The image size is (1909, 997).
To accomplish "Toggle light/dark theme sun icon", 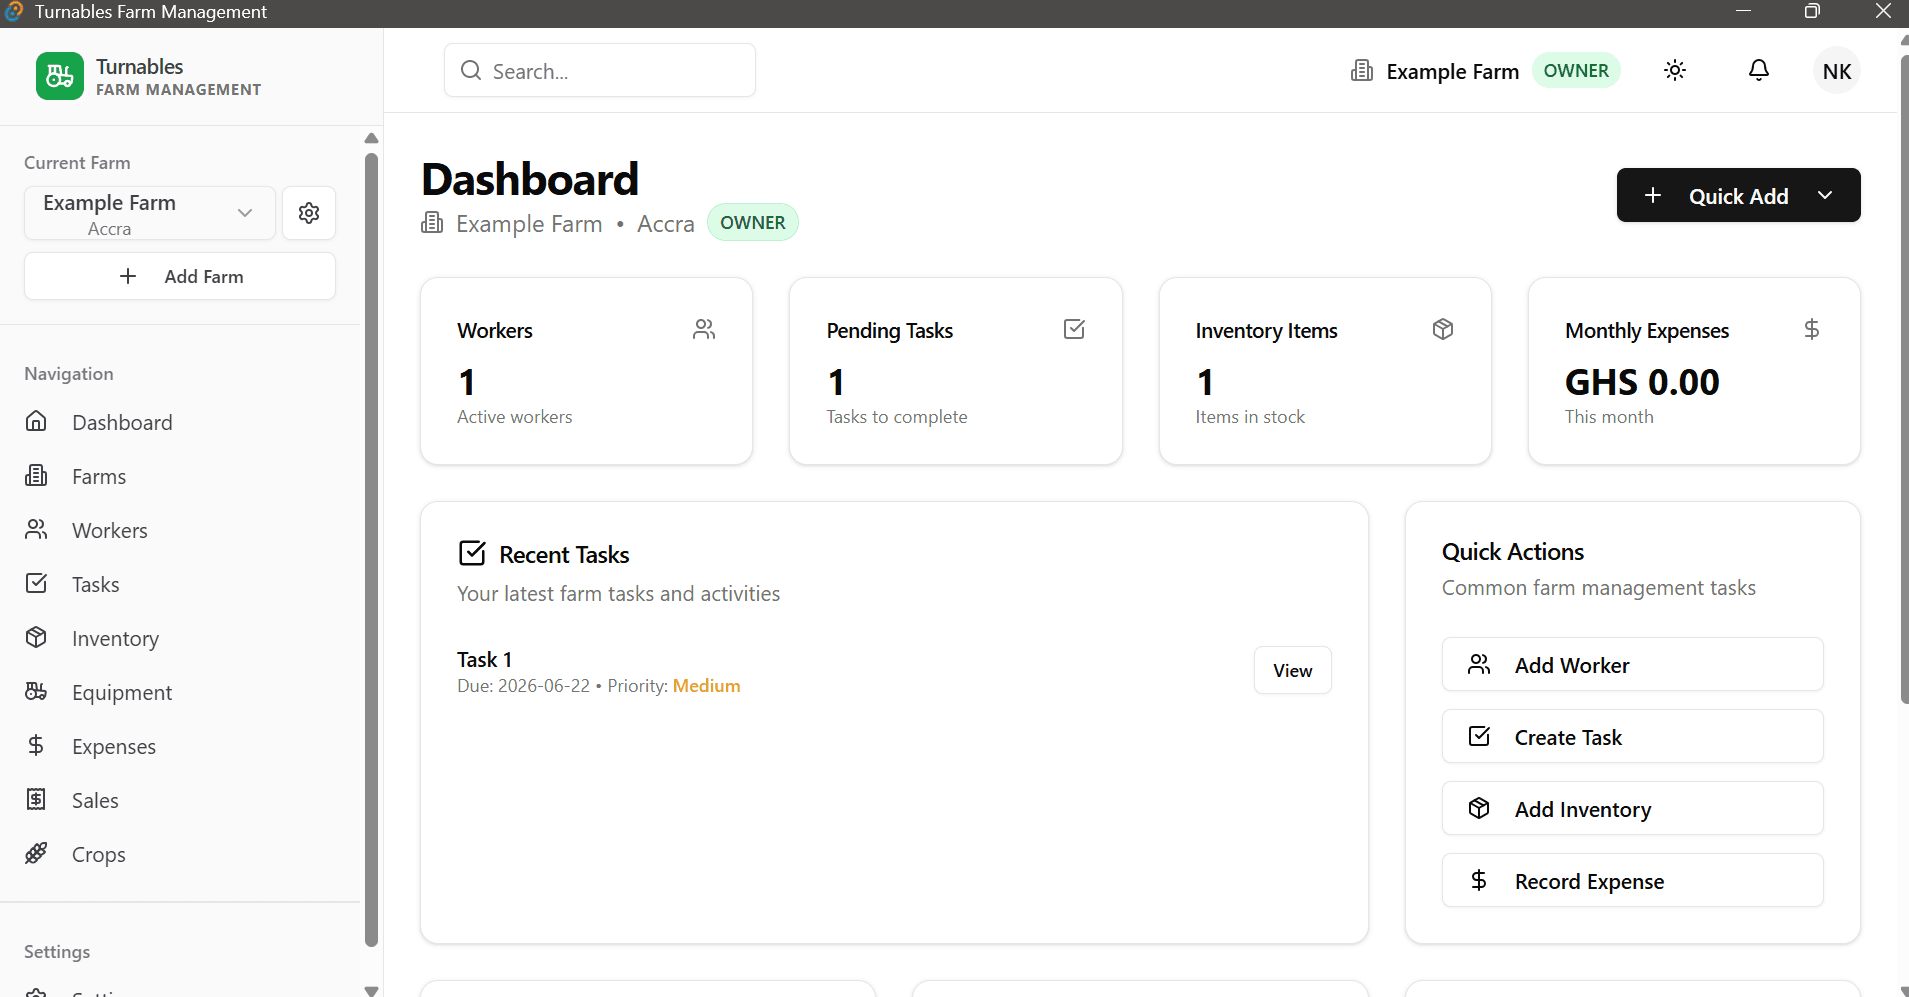I will click(1675, 70).
